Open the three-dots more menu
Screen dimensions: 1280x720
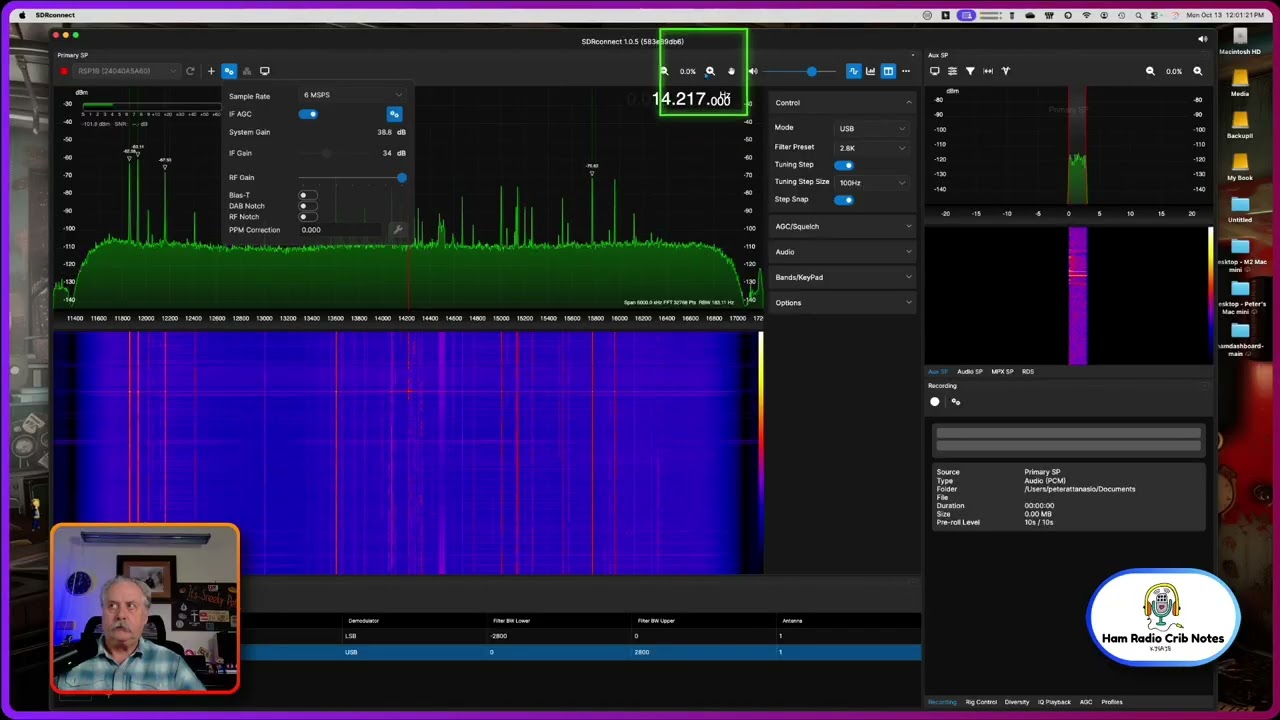906,71
